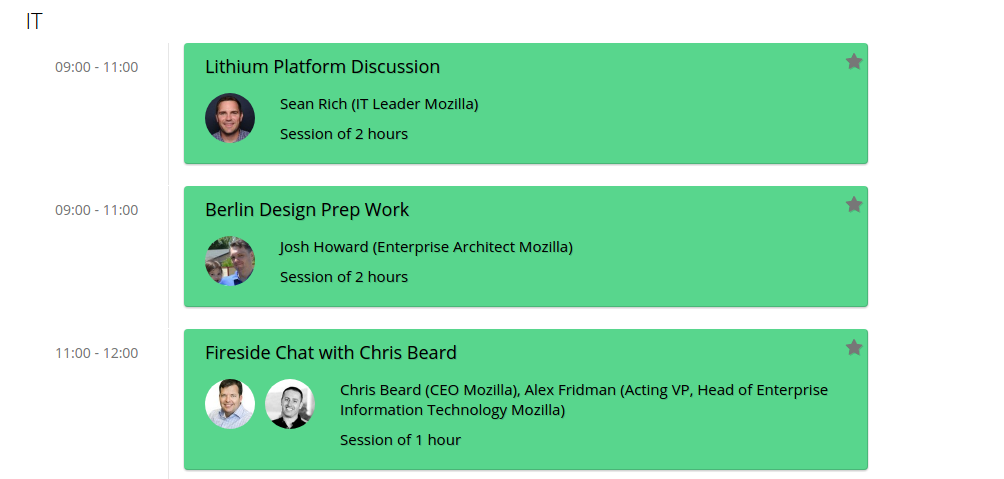The height and width of the screenshot is (479, 1004).
Task: Open the Lithium Platform Discussion title
Action: [x=322, y=67]
